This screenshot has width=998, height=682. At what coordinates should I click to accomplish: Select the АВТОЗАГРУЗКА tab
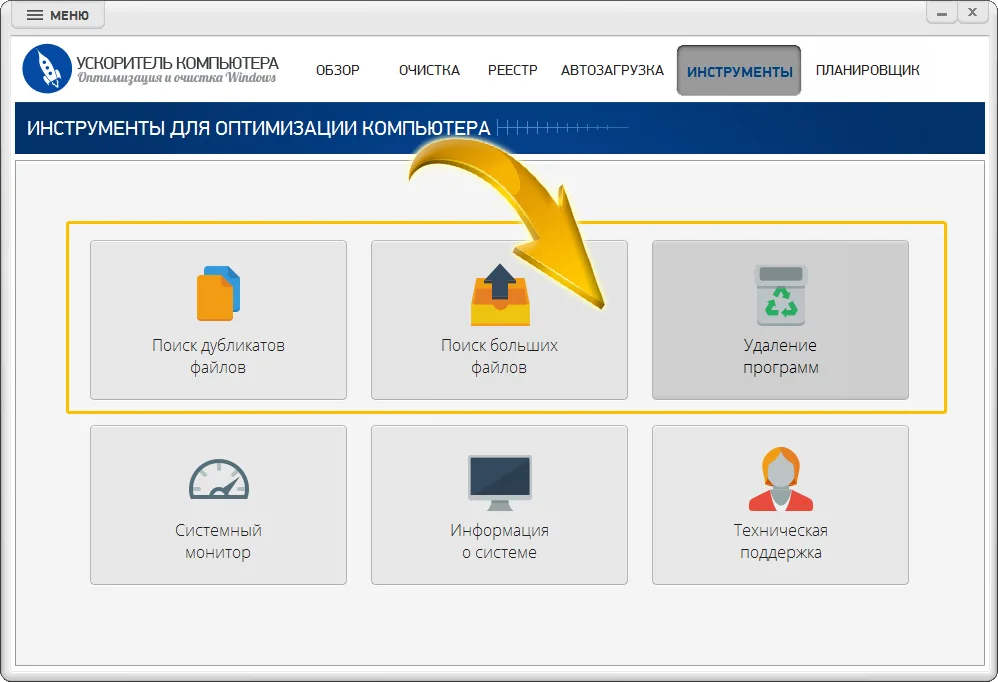tap(612, 70)
